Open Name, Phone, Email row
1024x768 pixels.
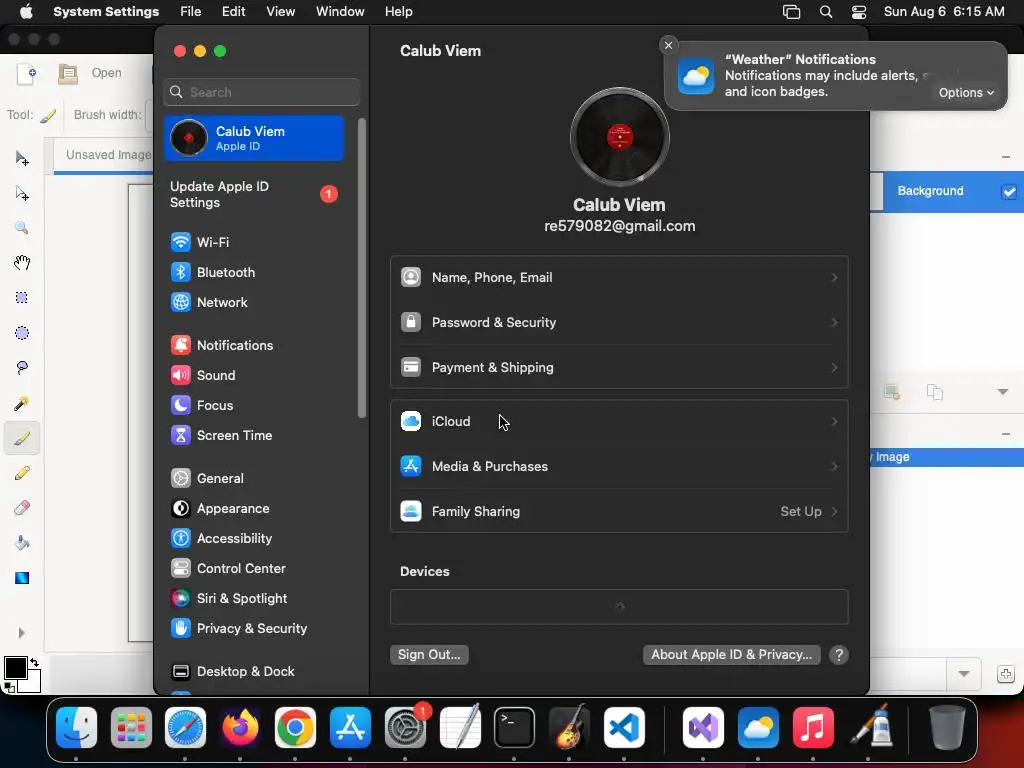619,278
